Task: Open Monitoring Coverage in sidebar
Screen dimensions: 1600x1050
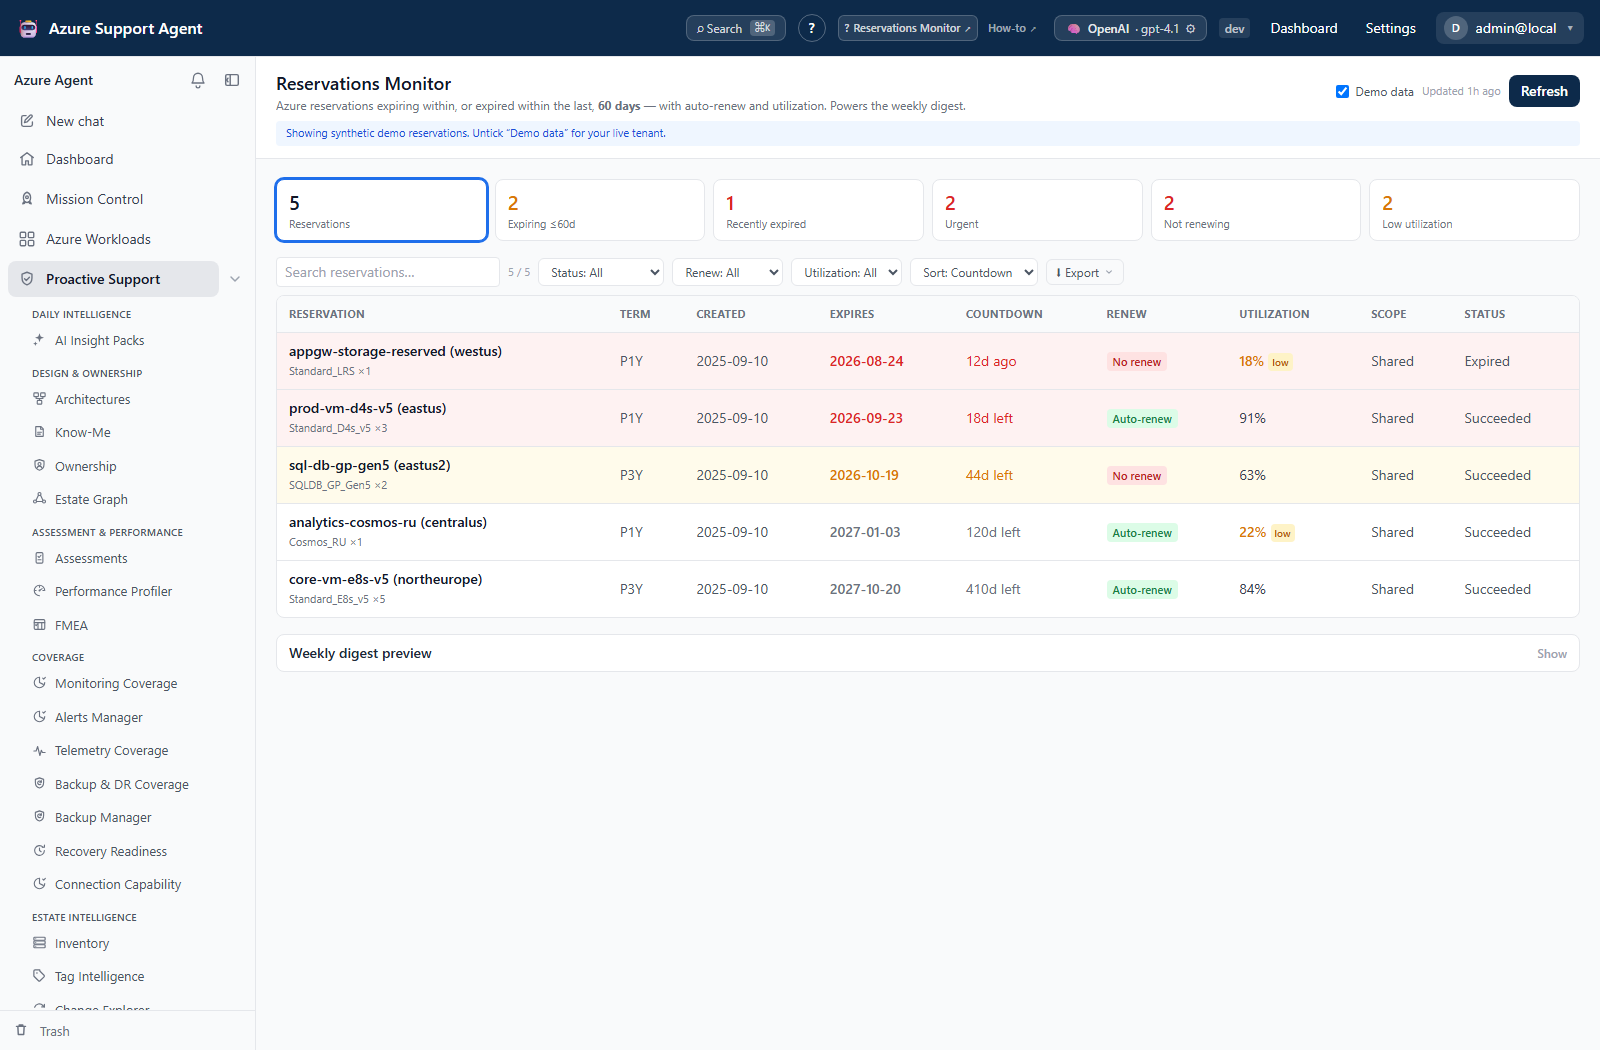Action: (116, 683)
